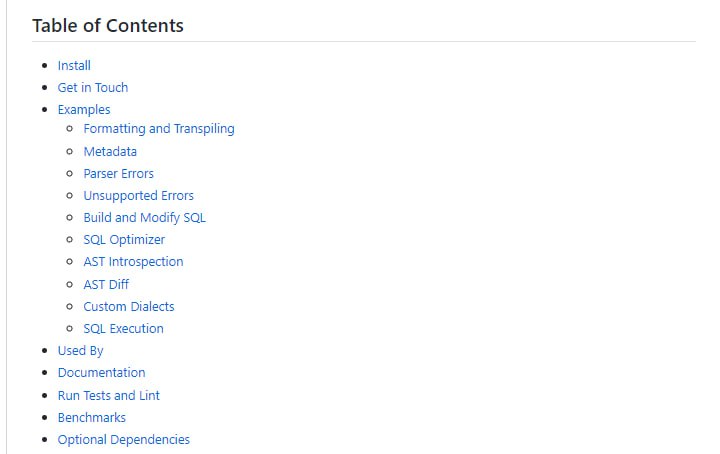Screen dimensions: 720x454
Task: Open the Install link
Action: pos(74,65)
